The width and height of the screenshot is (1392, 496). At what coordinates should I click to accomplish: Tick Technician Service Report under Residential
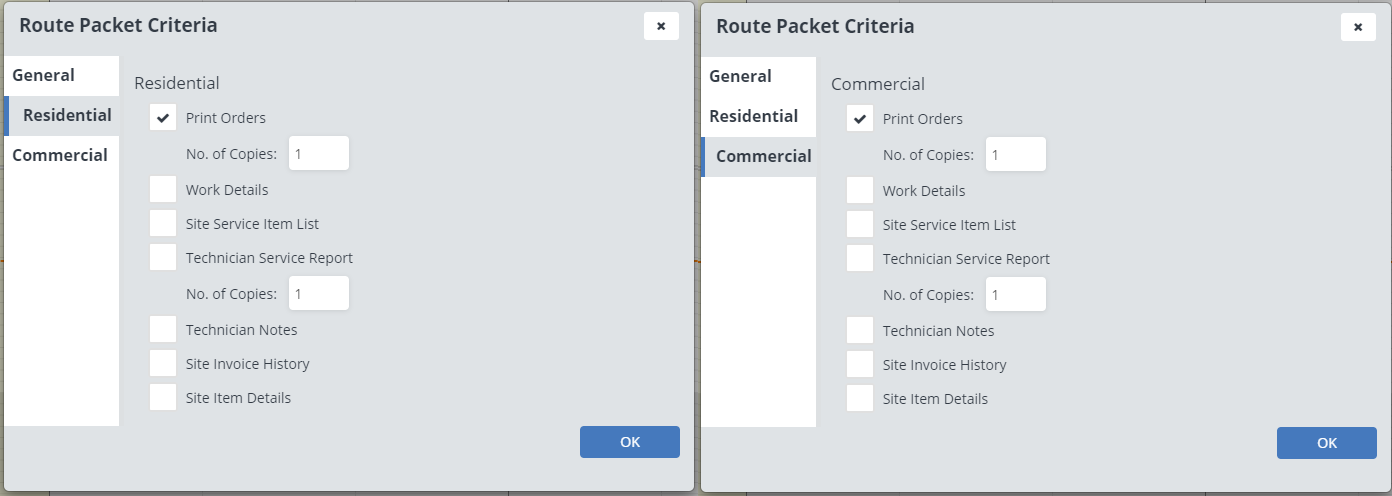click(x=163, y=257)
